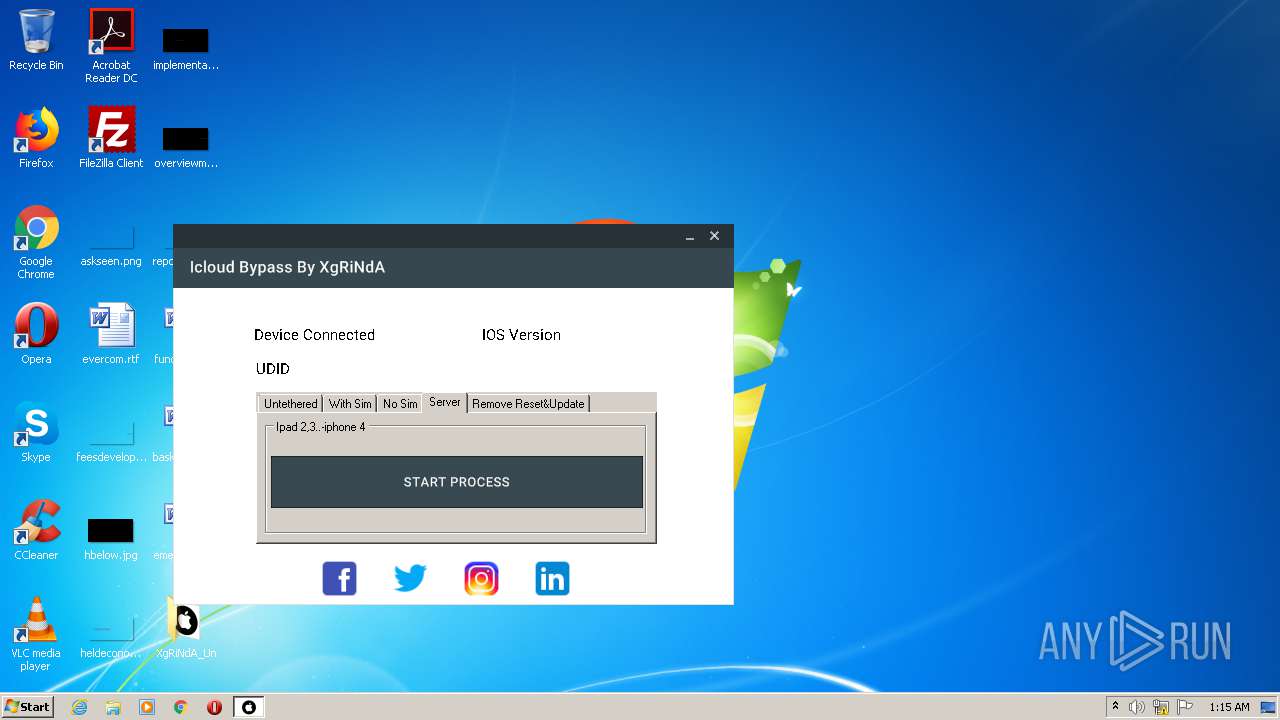Select Acrobat Reader DC desktop shortcut
Viewport: 1280px width, 720px height.
point(111,46)
